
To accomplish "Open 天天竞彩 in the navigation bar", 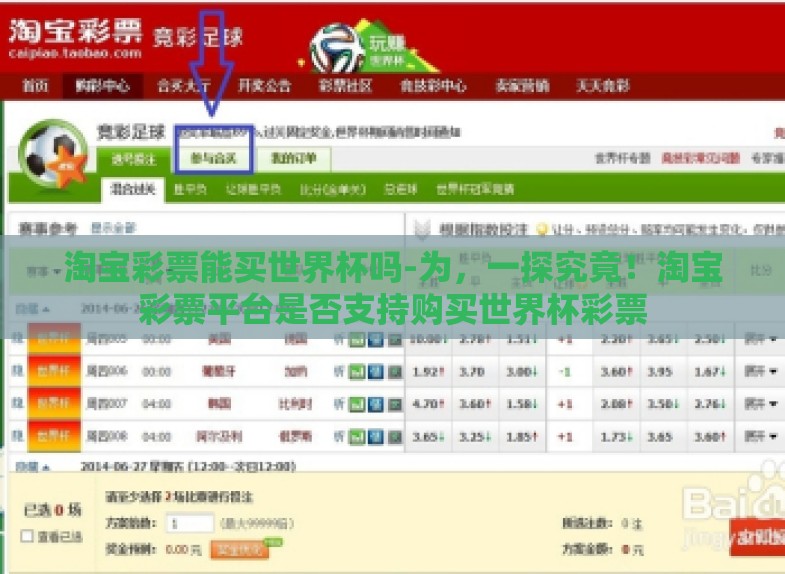I will 603,86.
